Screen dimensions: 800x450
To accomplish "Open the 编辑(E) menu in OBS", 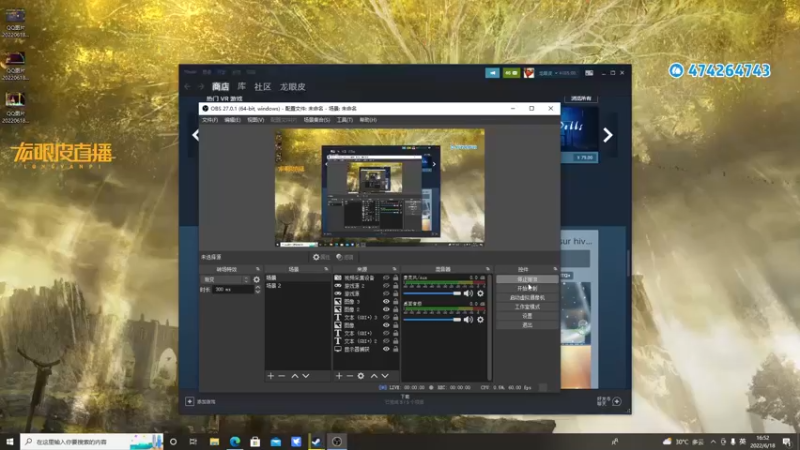I will pyautogui.click(x=232, y=120).
